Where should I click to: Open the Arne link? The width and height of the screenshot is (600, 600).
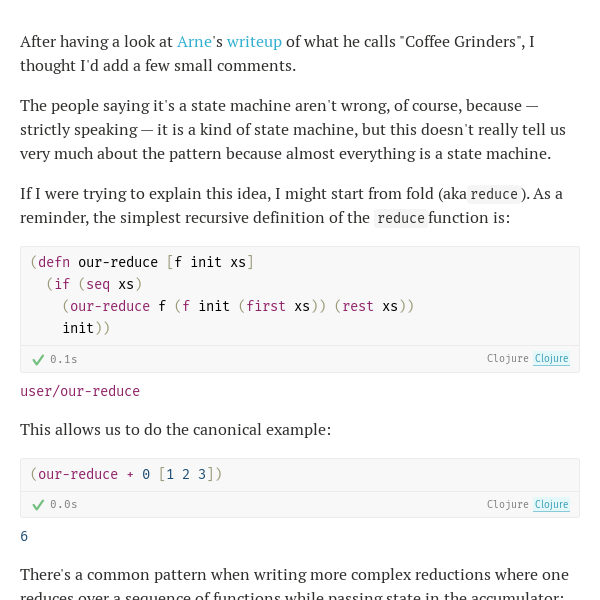(194, 42)
